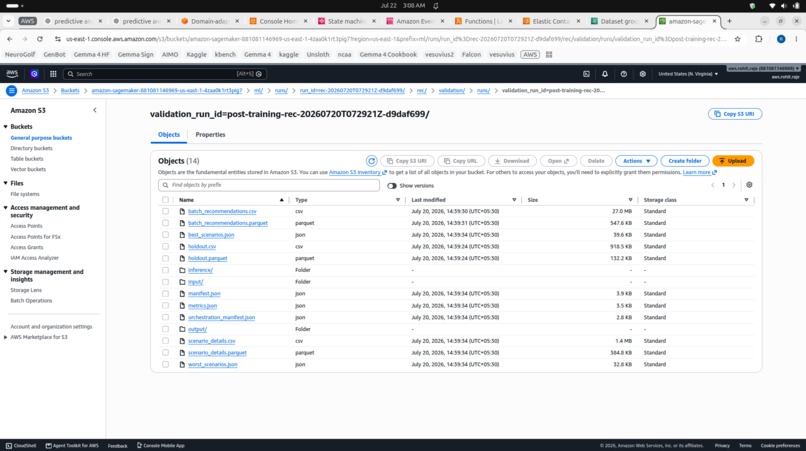Open the Actions dropdown
The height and width of the screenshot is (451, 806).
(x=636, y=161)
